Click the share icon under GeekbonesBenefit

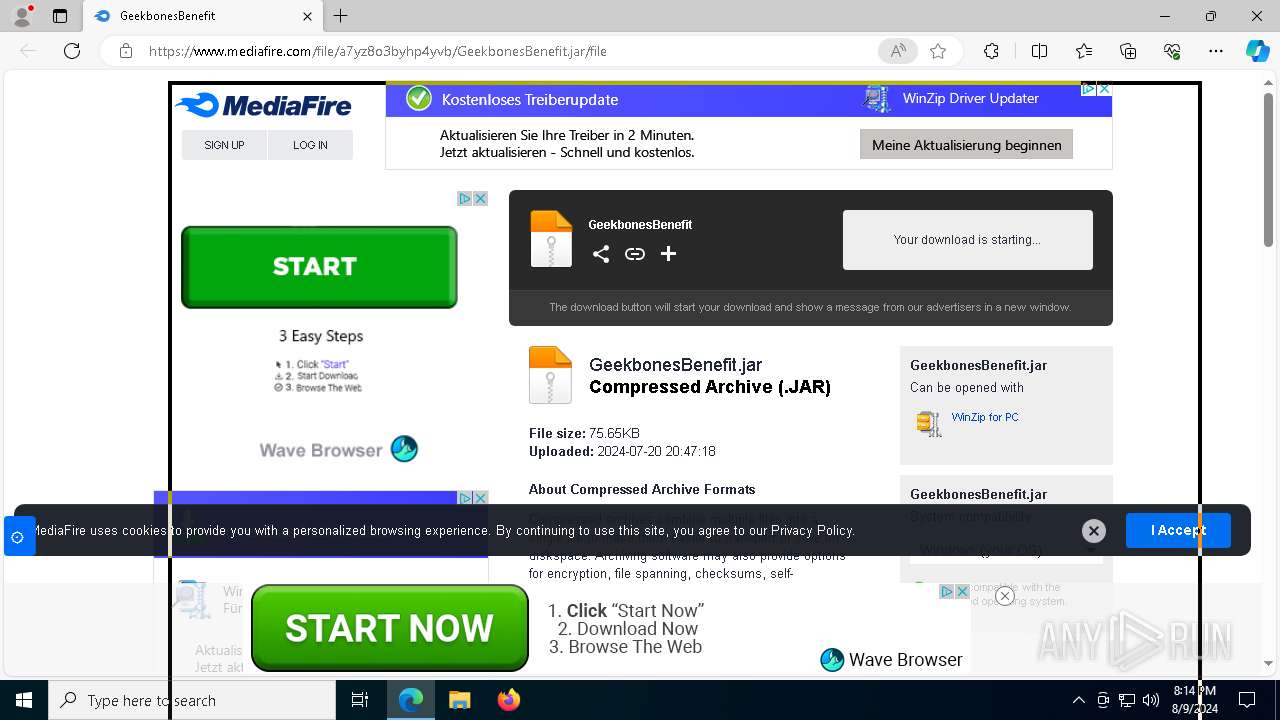tap(601, 254)
